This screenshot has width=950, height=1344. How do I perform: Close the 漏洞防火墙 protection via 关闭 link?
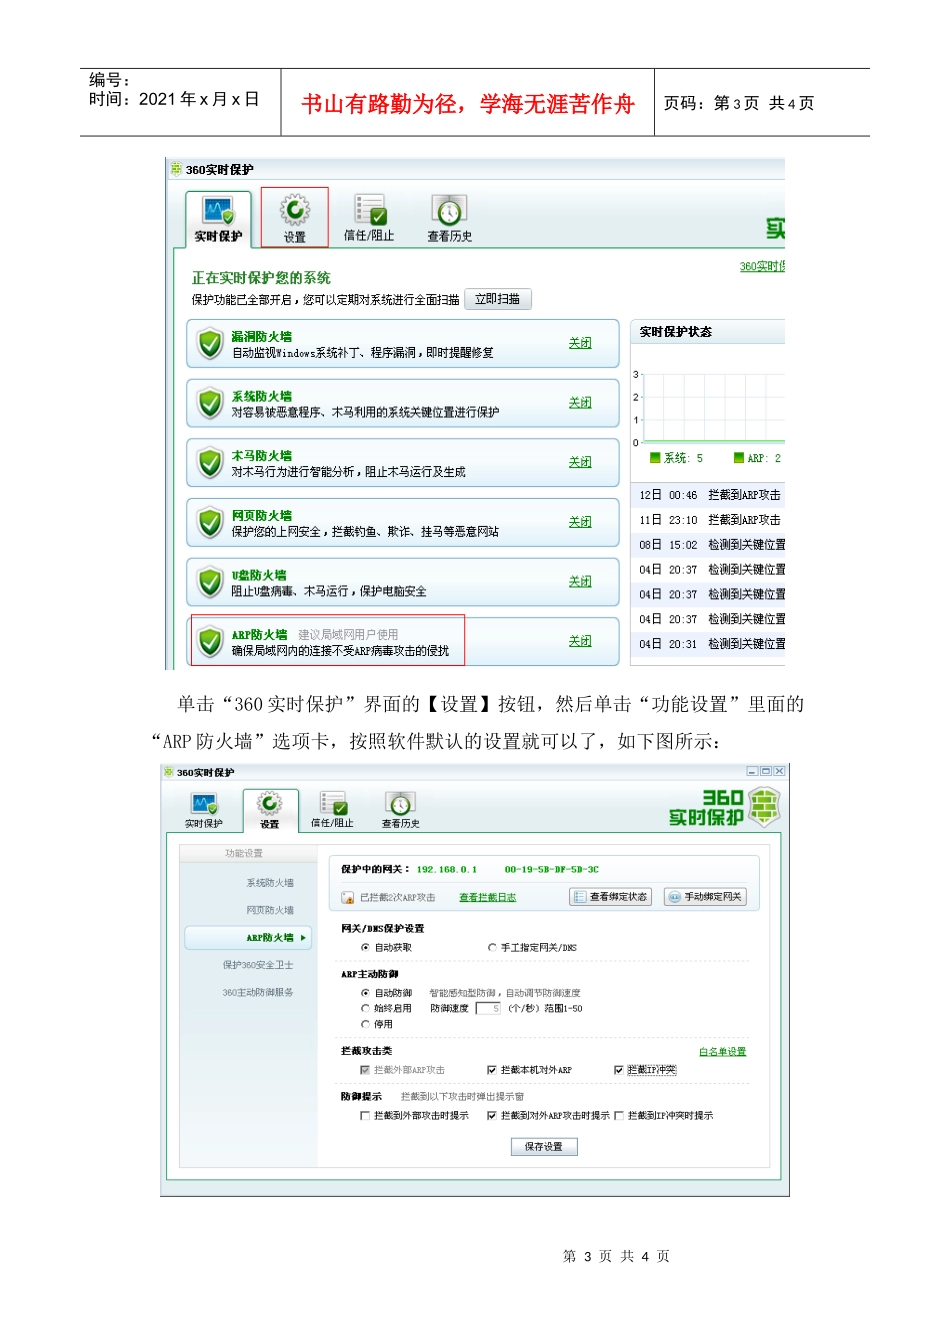click(x=580, y=343)
